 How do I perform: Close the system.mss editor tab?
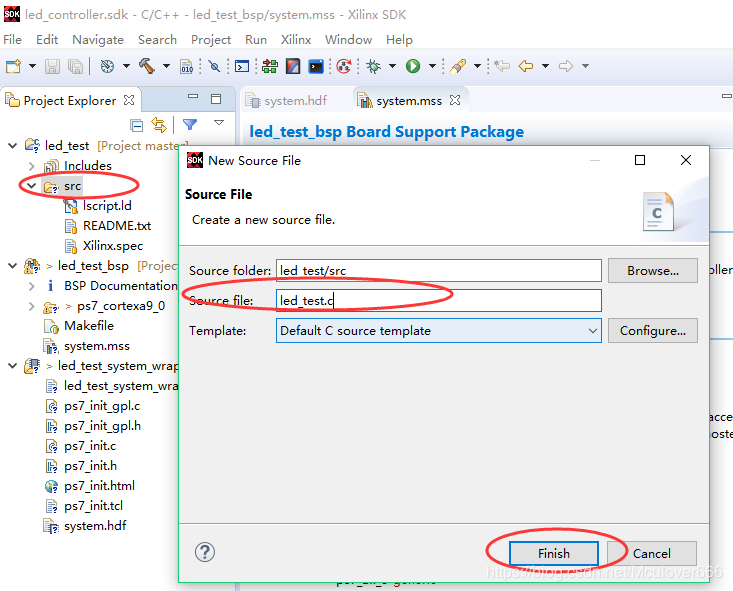(x=455, y=100)
